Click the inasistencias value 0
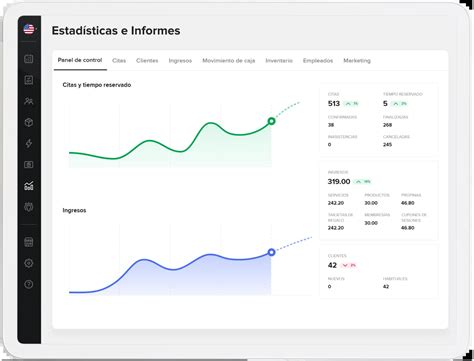Viewport: 474px width, 361px height. (329, 145)
